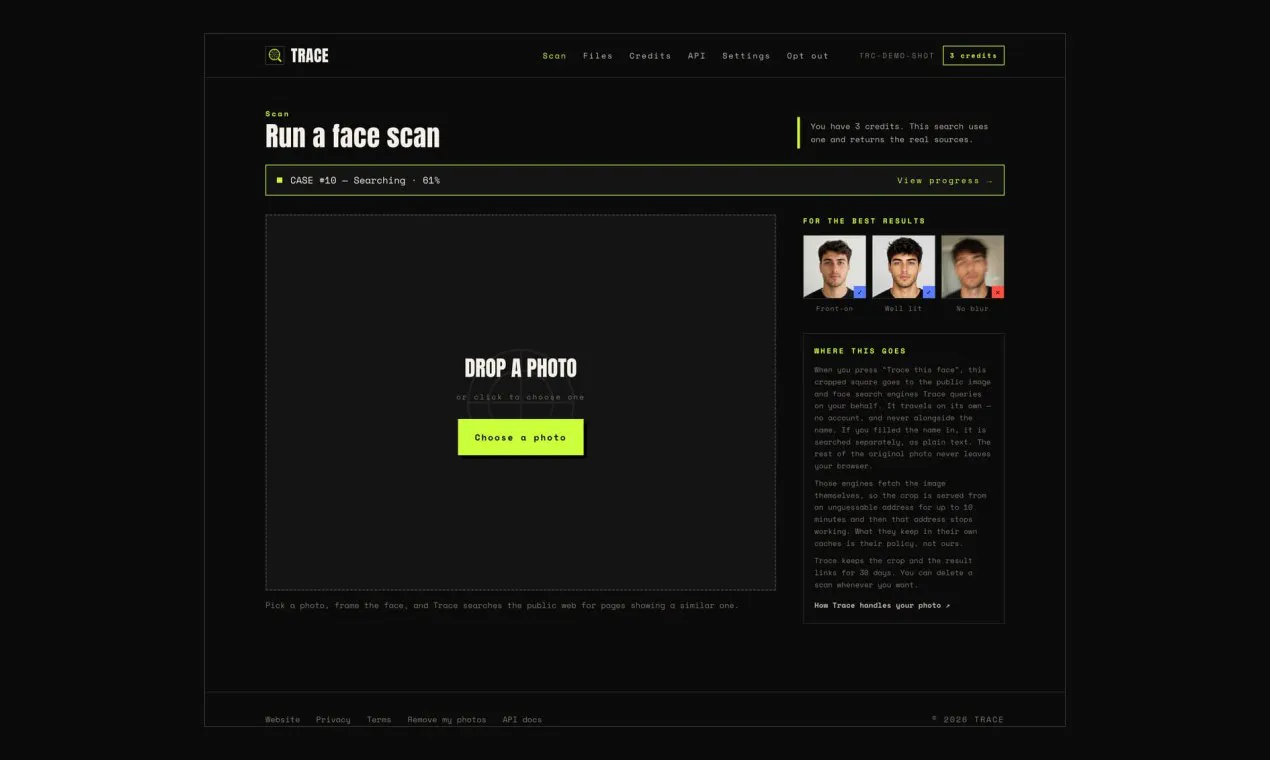
Task: Click the Choose a photo button
Action: [x=520, y=437]
